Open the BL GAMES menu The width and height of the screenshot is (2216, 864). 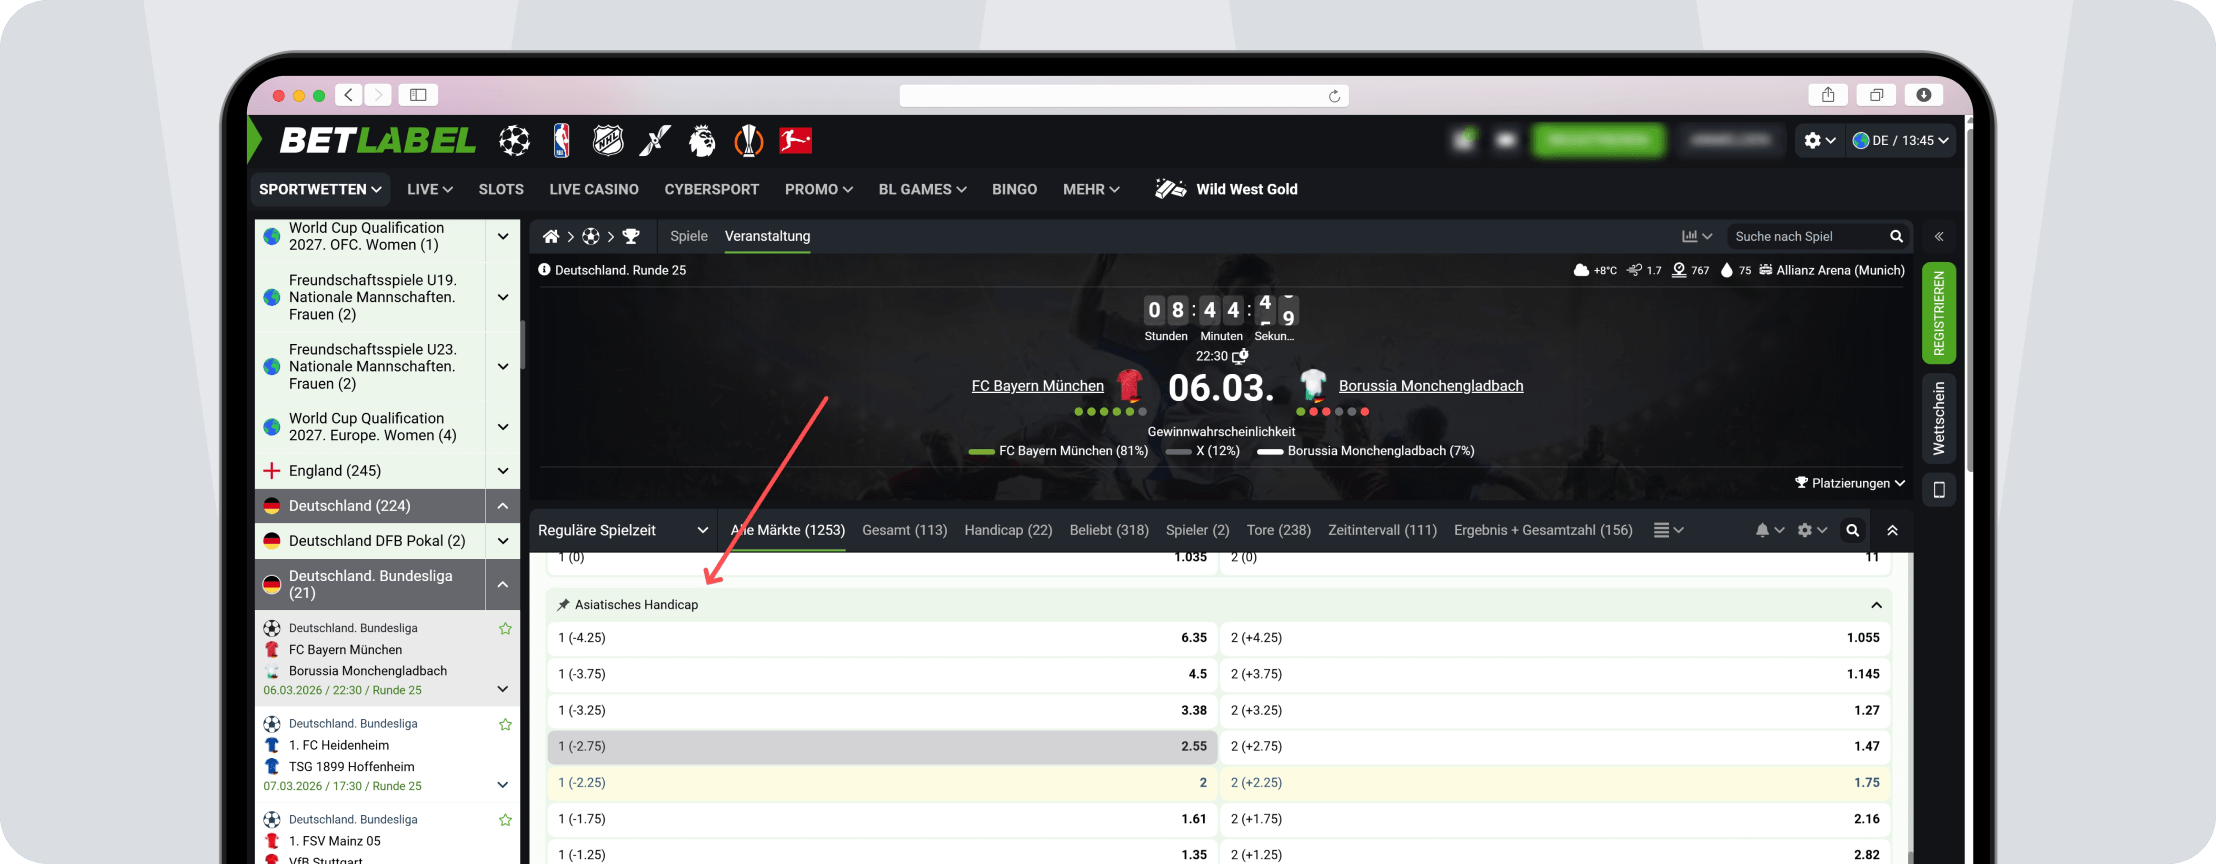tap(923, 189)
